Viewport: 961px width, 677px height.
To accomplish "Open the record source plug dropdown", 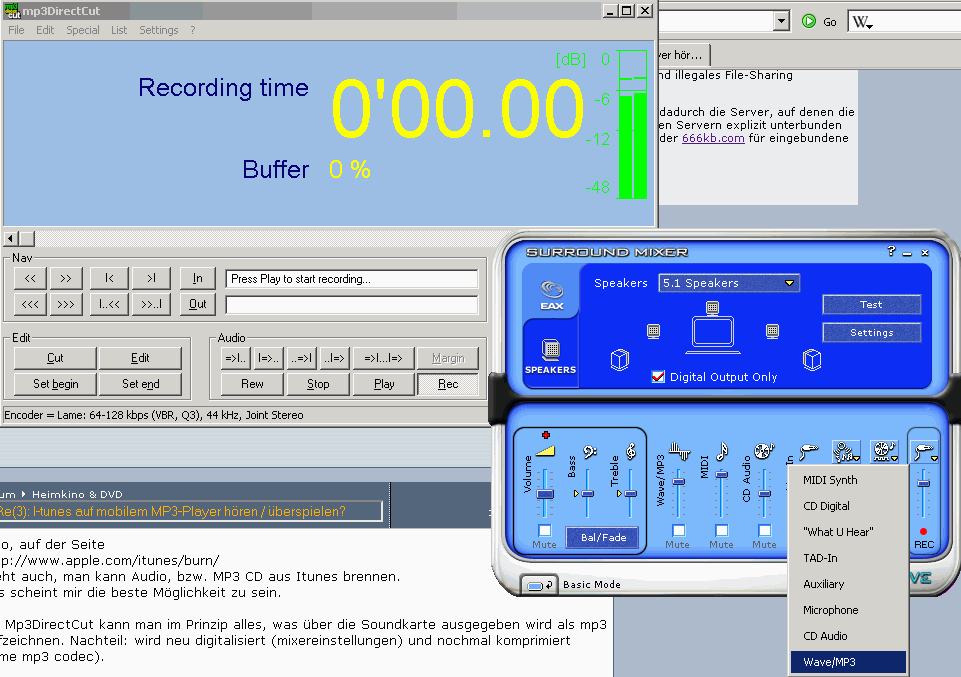I will 924,453.
